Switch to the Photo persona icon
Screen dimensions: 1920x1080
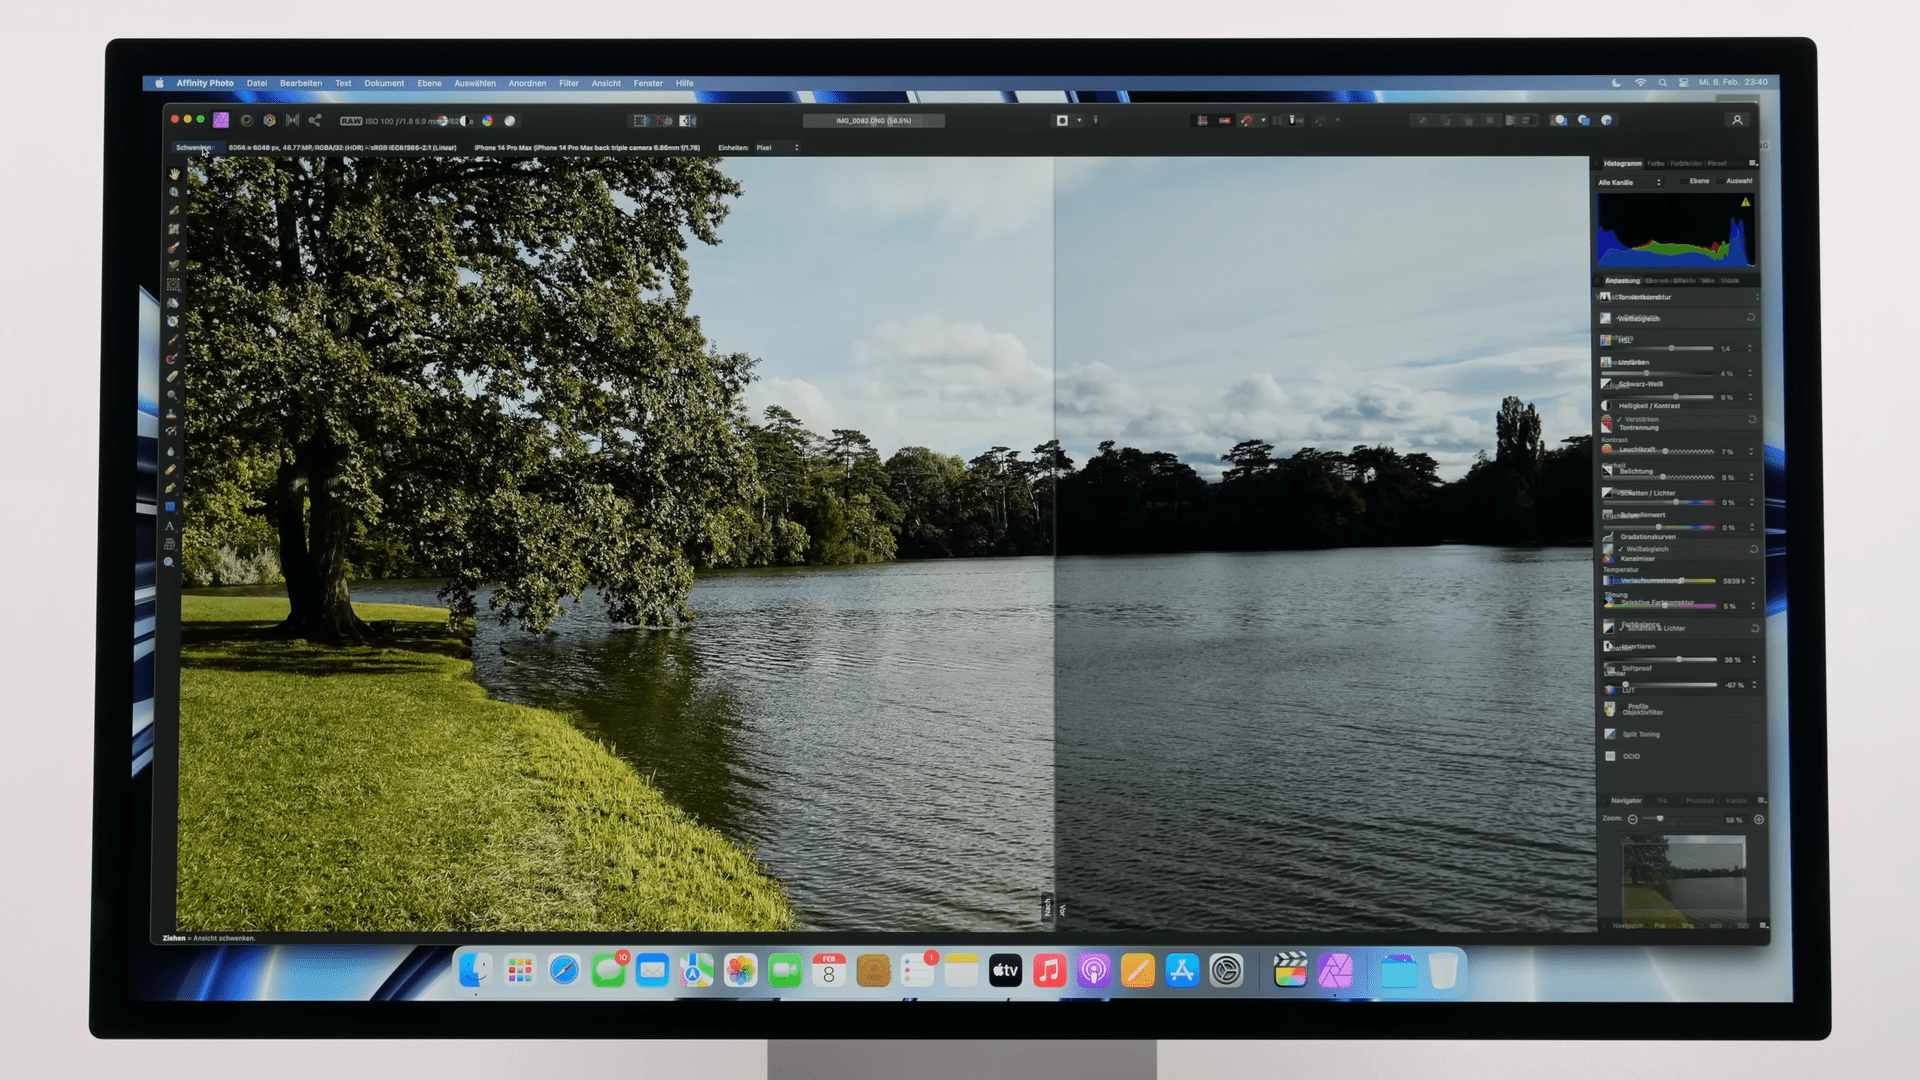pos(221,120)
